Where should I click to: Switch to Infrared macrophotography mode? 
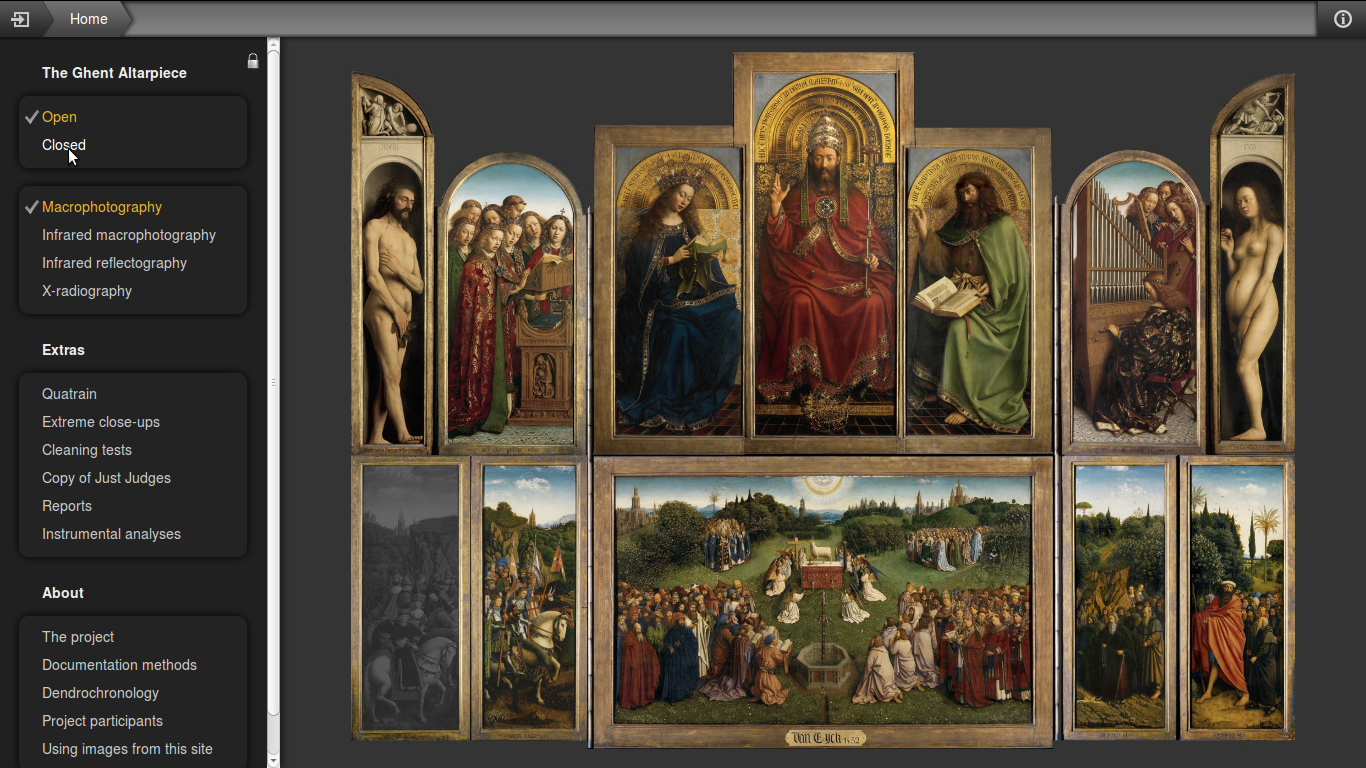click(x=129, y=235)
